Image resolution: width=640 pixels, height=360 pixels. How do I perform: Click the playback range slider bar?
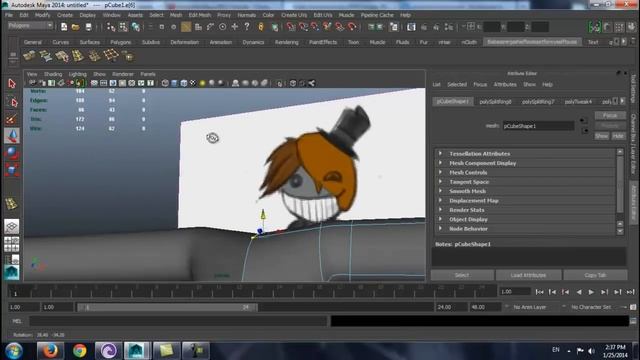(167, 307)
